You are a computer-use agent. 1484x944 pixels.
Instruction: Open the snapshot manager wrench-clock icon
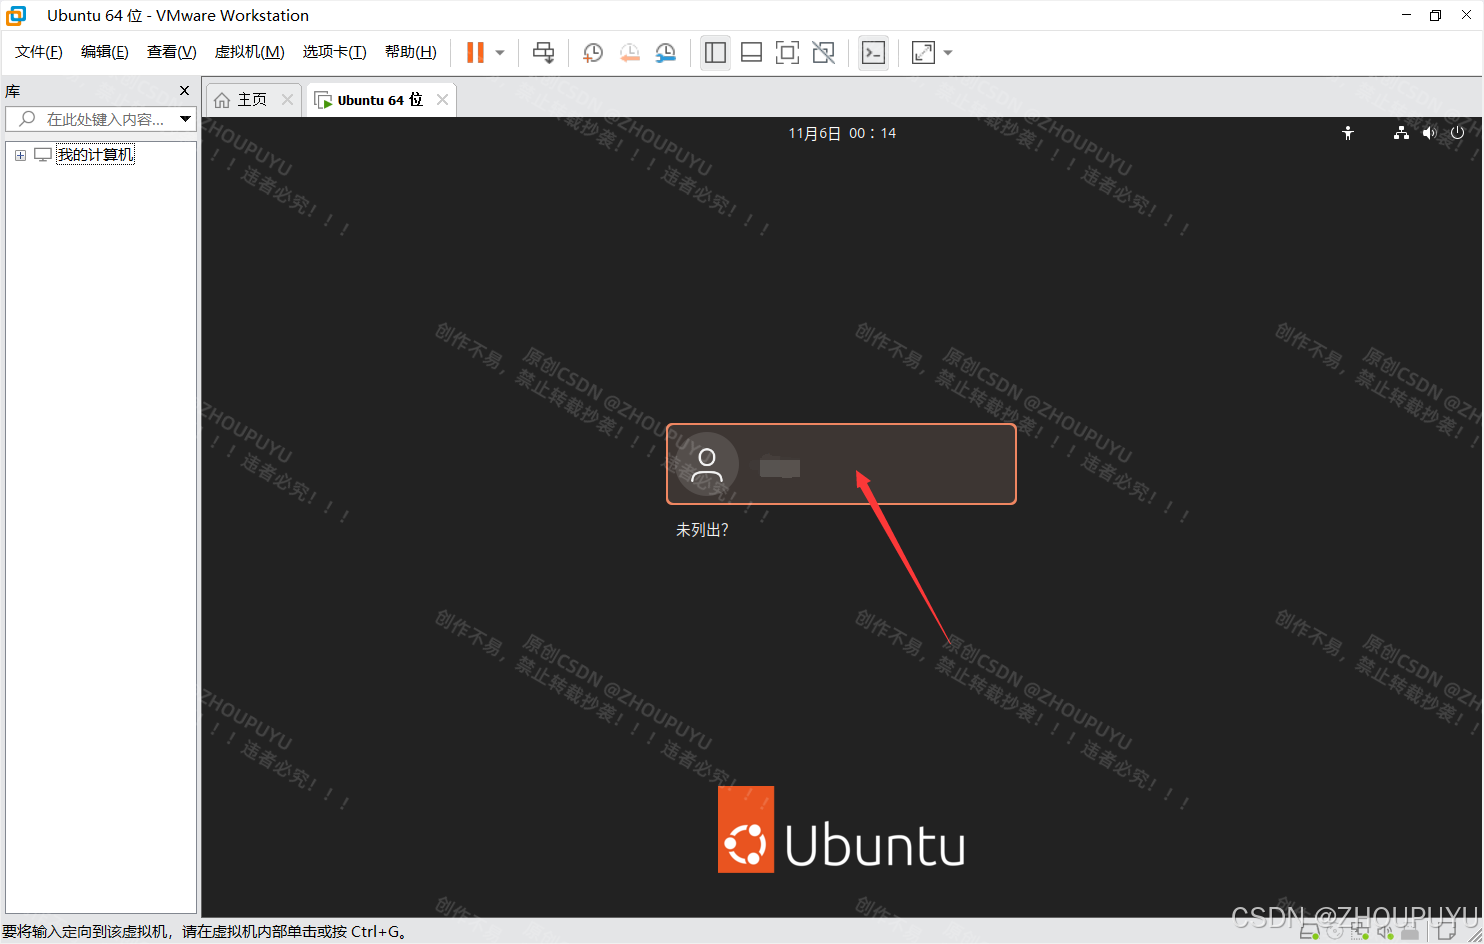(x=665, y=53)
